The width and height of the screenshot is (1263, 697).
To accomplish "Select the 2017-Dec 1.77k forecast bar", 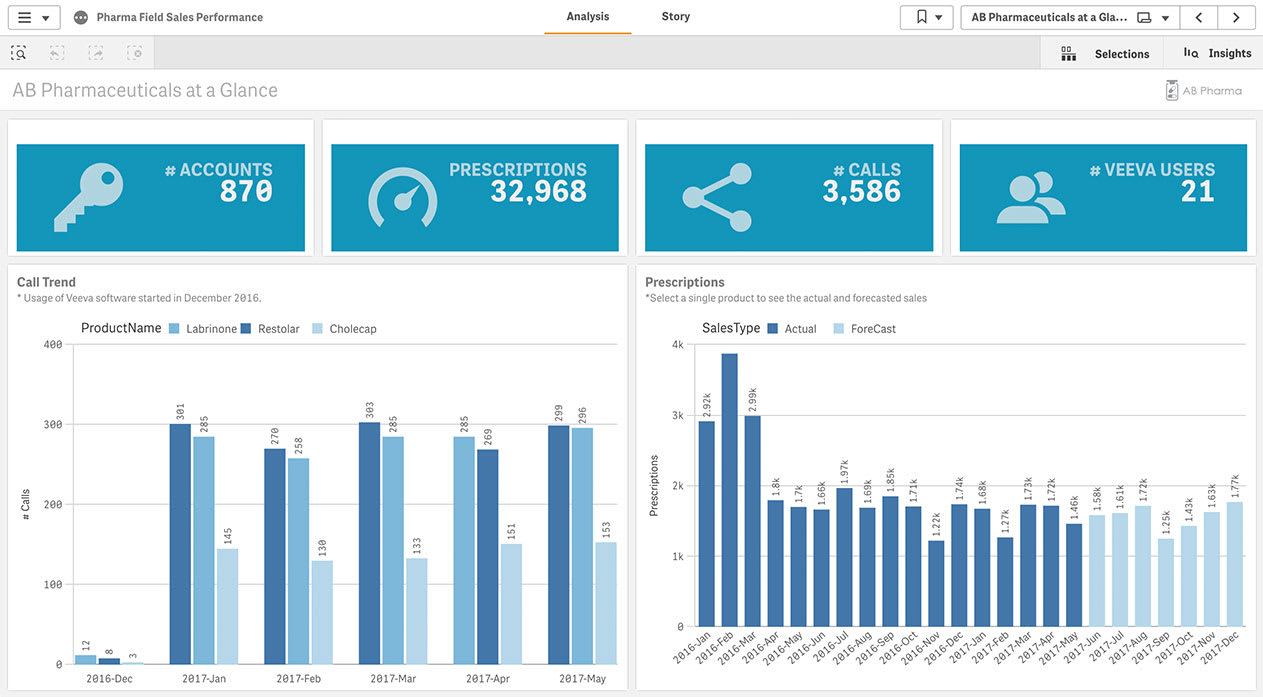I will pyautogui.click(x=1234, y=565).
